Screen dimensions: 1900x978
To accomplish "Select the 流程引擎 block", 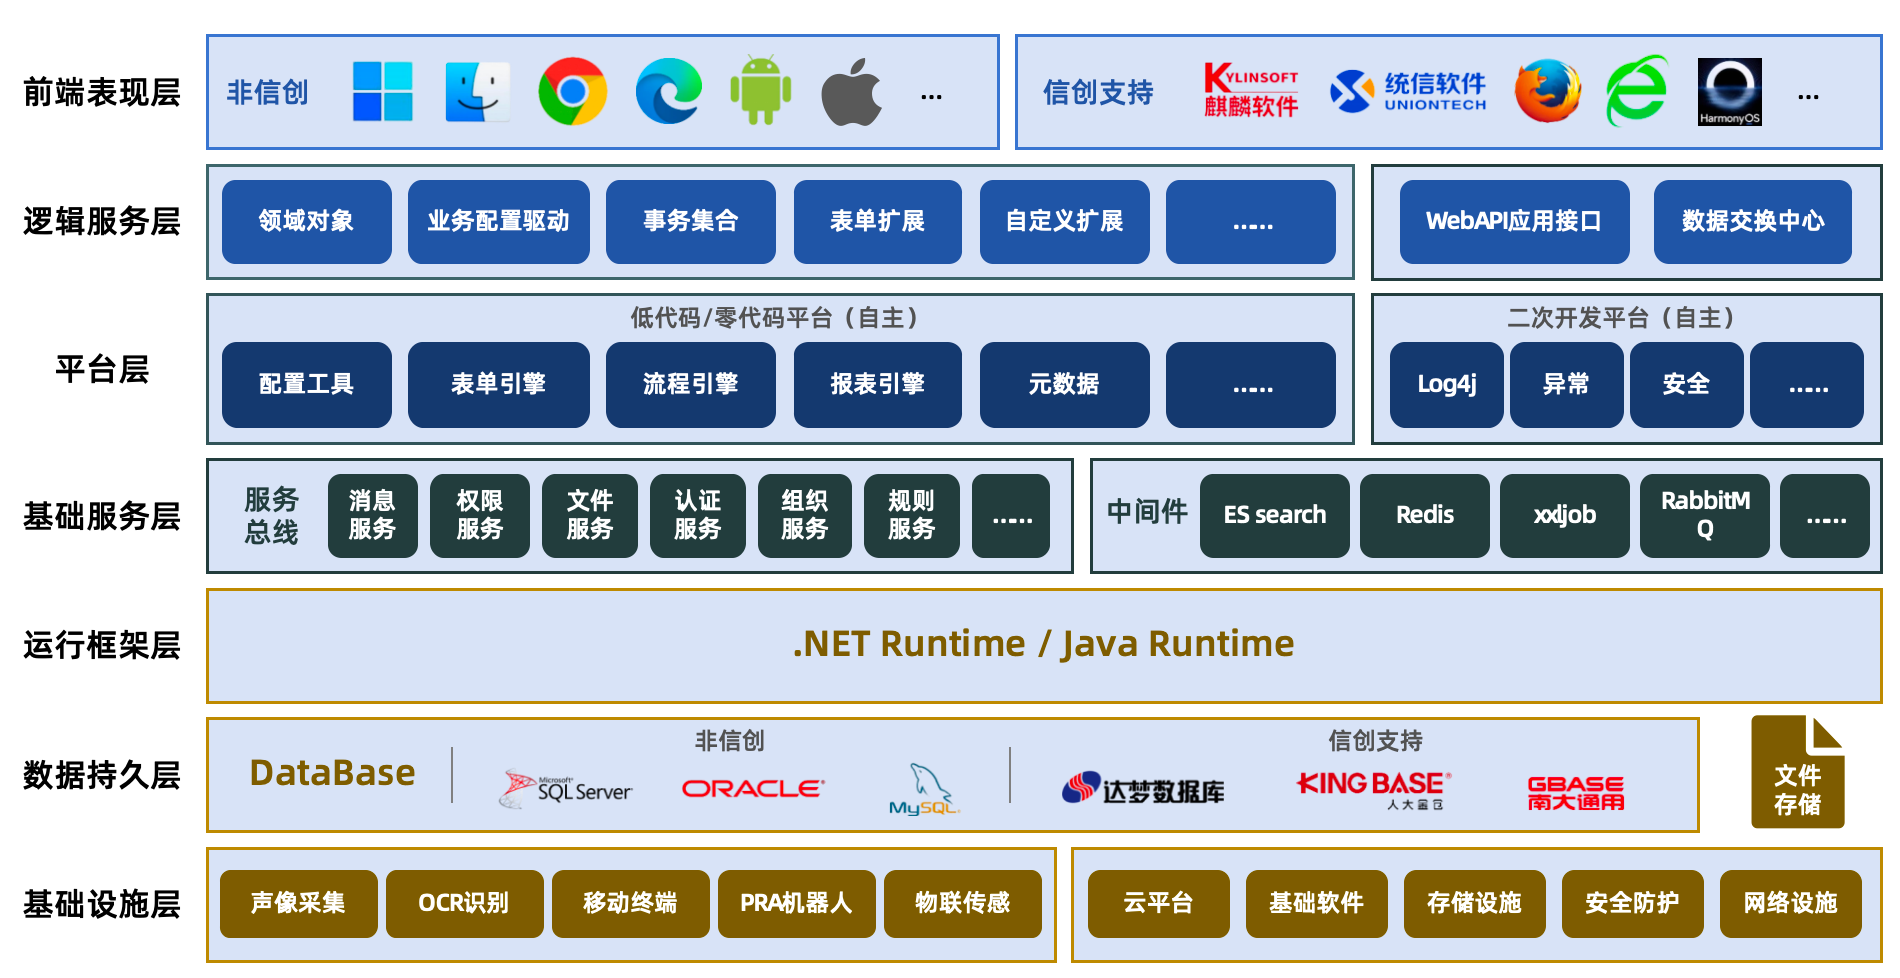I will tap(690, 385).
